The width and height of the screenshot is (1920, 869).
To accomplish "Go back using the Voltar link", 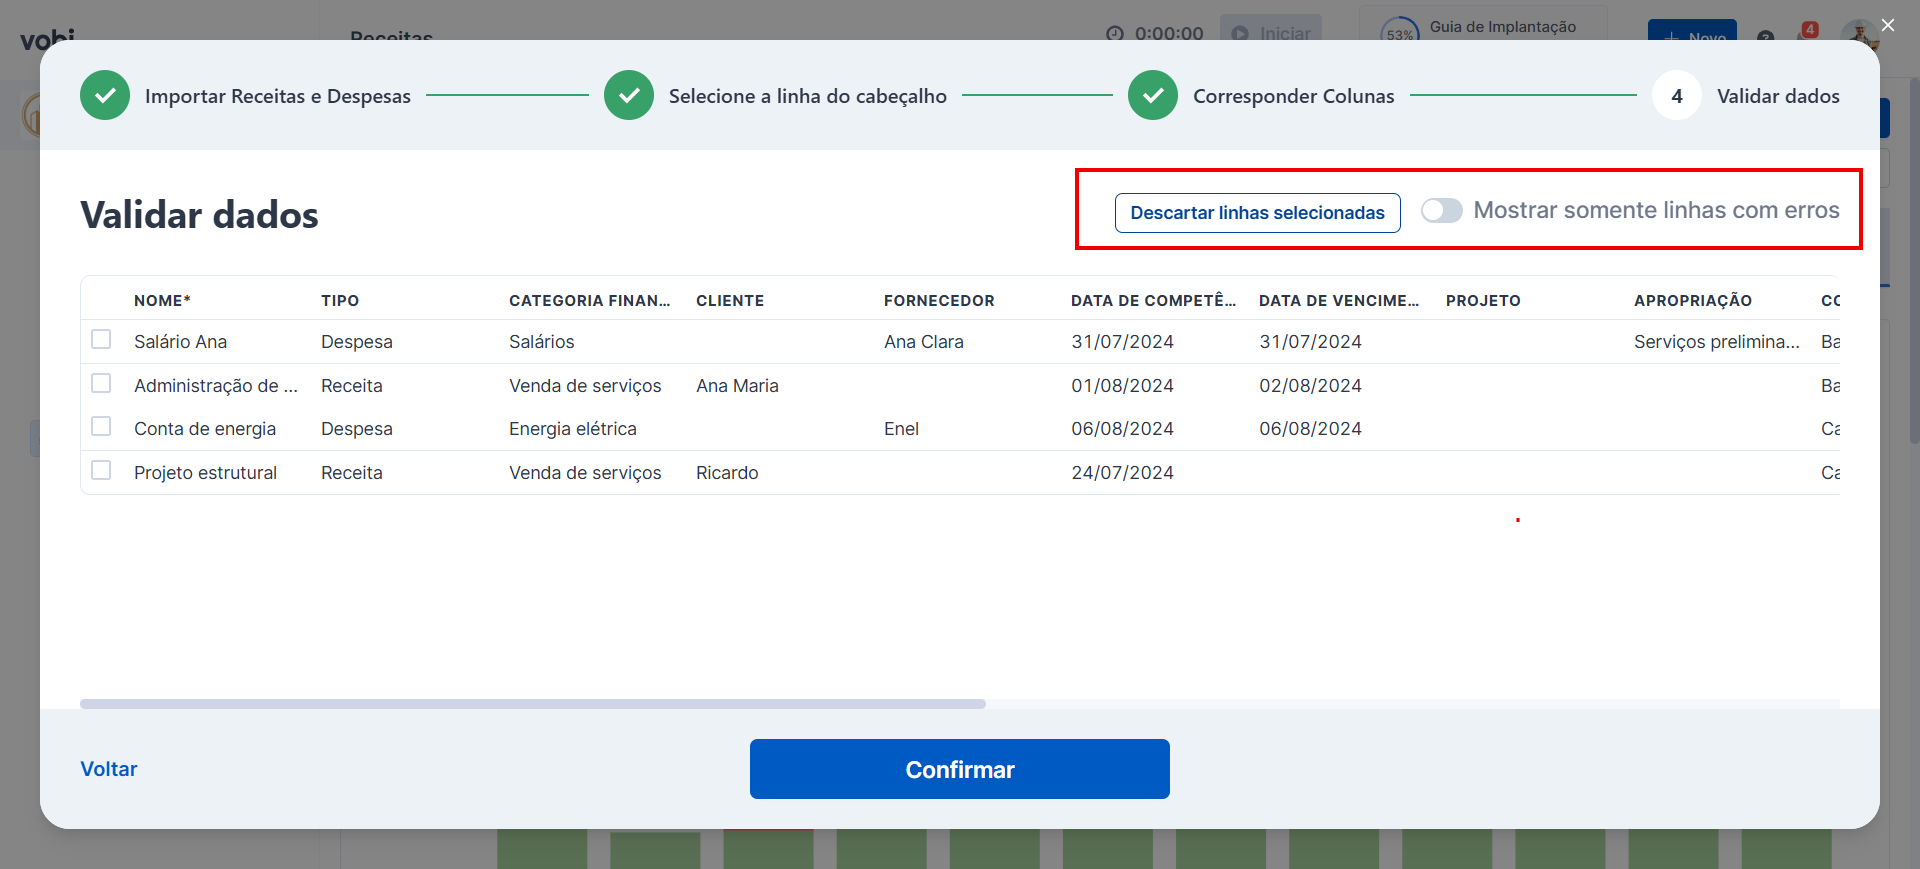I will (109, 769).
